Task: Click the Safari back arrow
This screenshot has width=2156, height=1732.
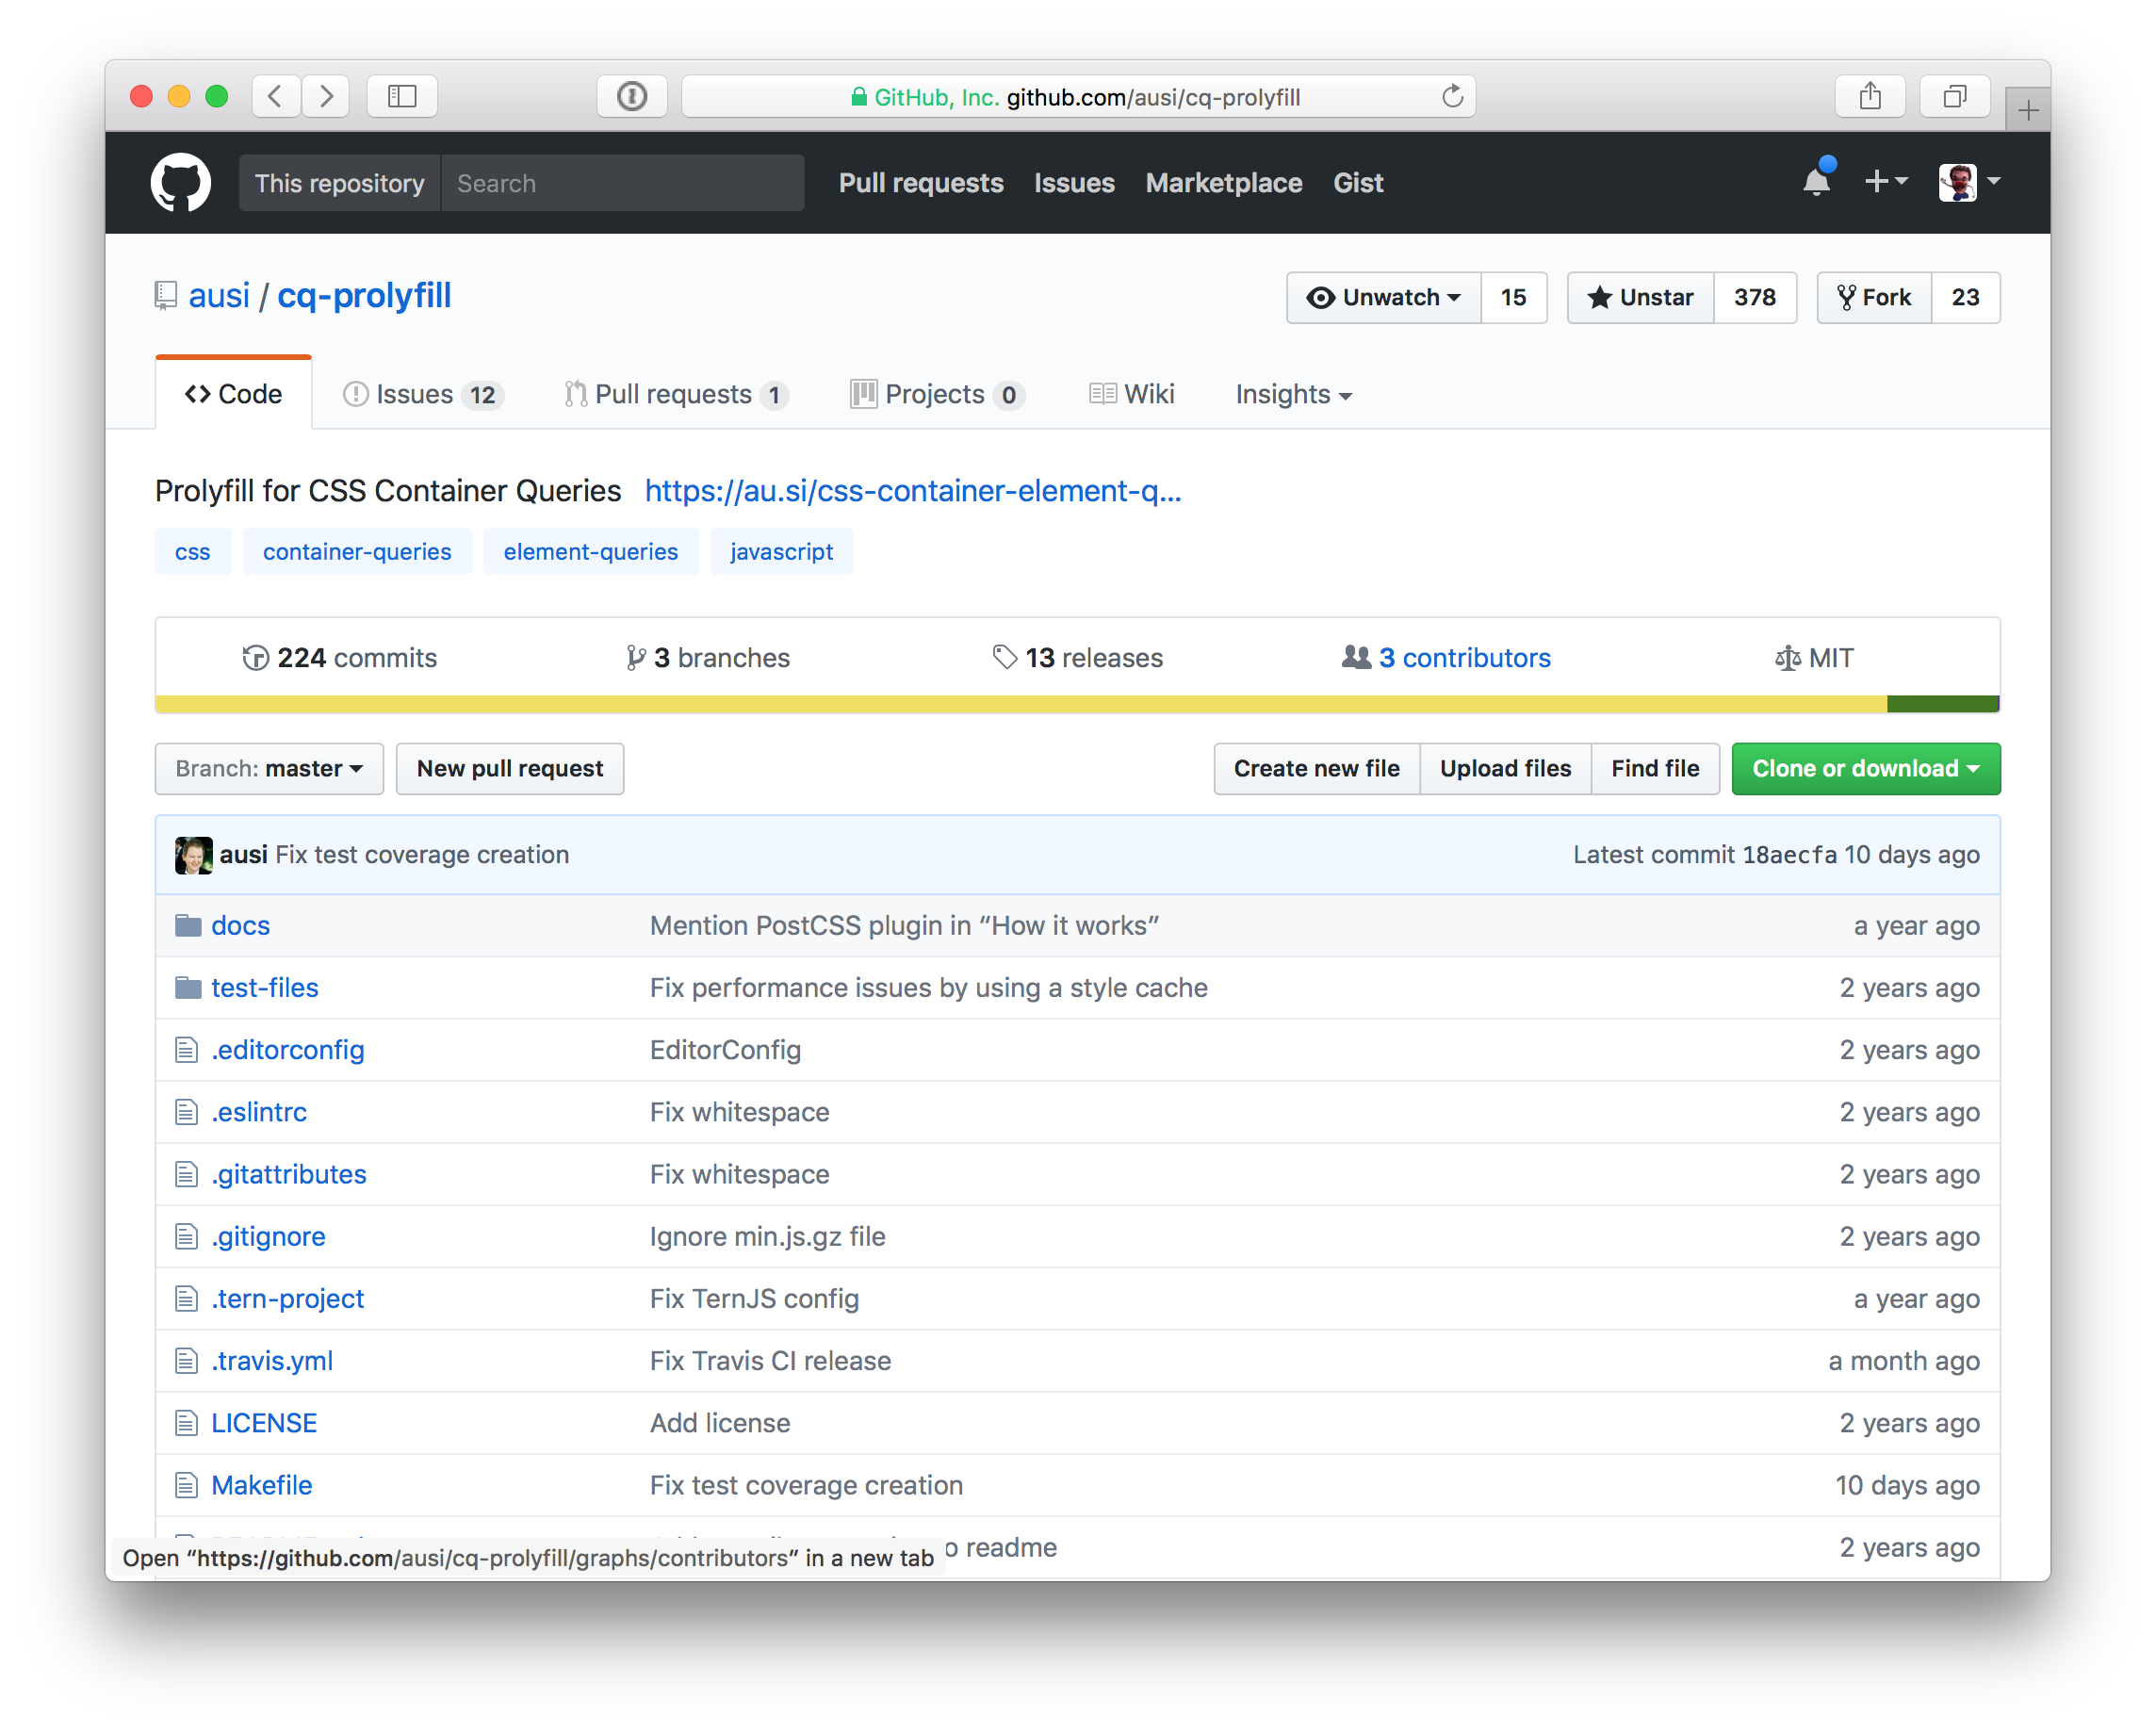Action: 275,96
